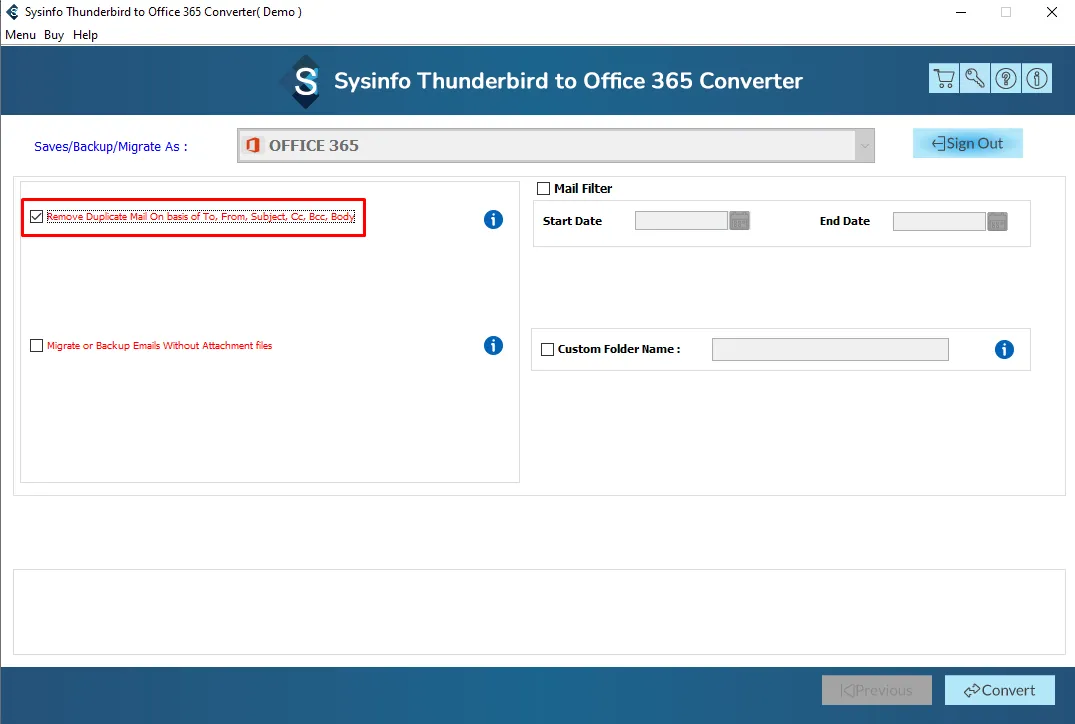
Task: Click the app icon in title bar
Action: pyautogui.click(x=12, y=12)
